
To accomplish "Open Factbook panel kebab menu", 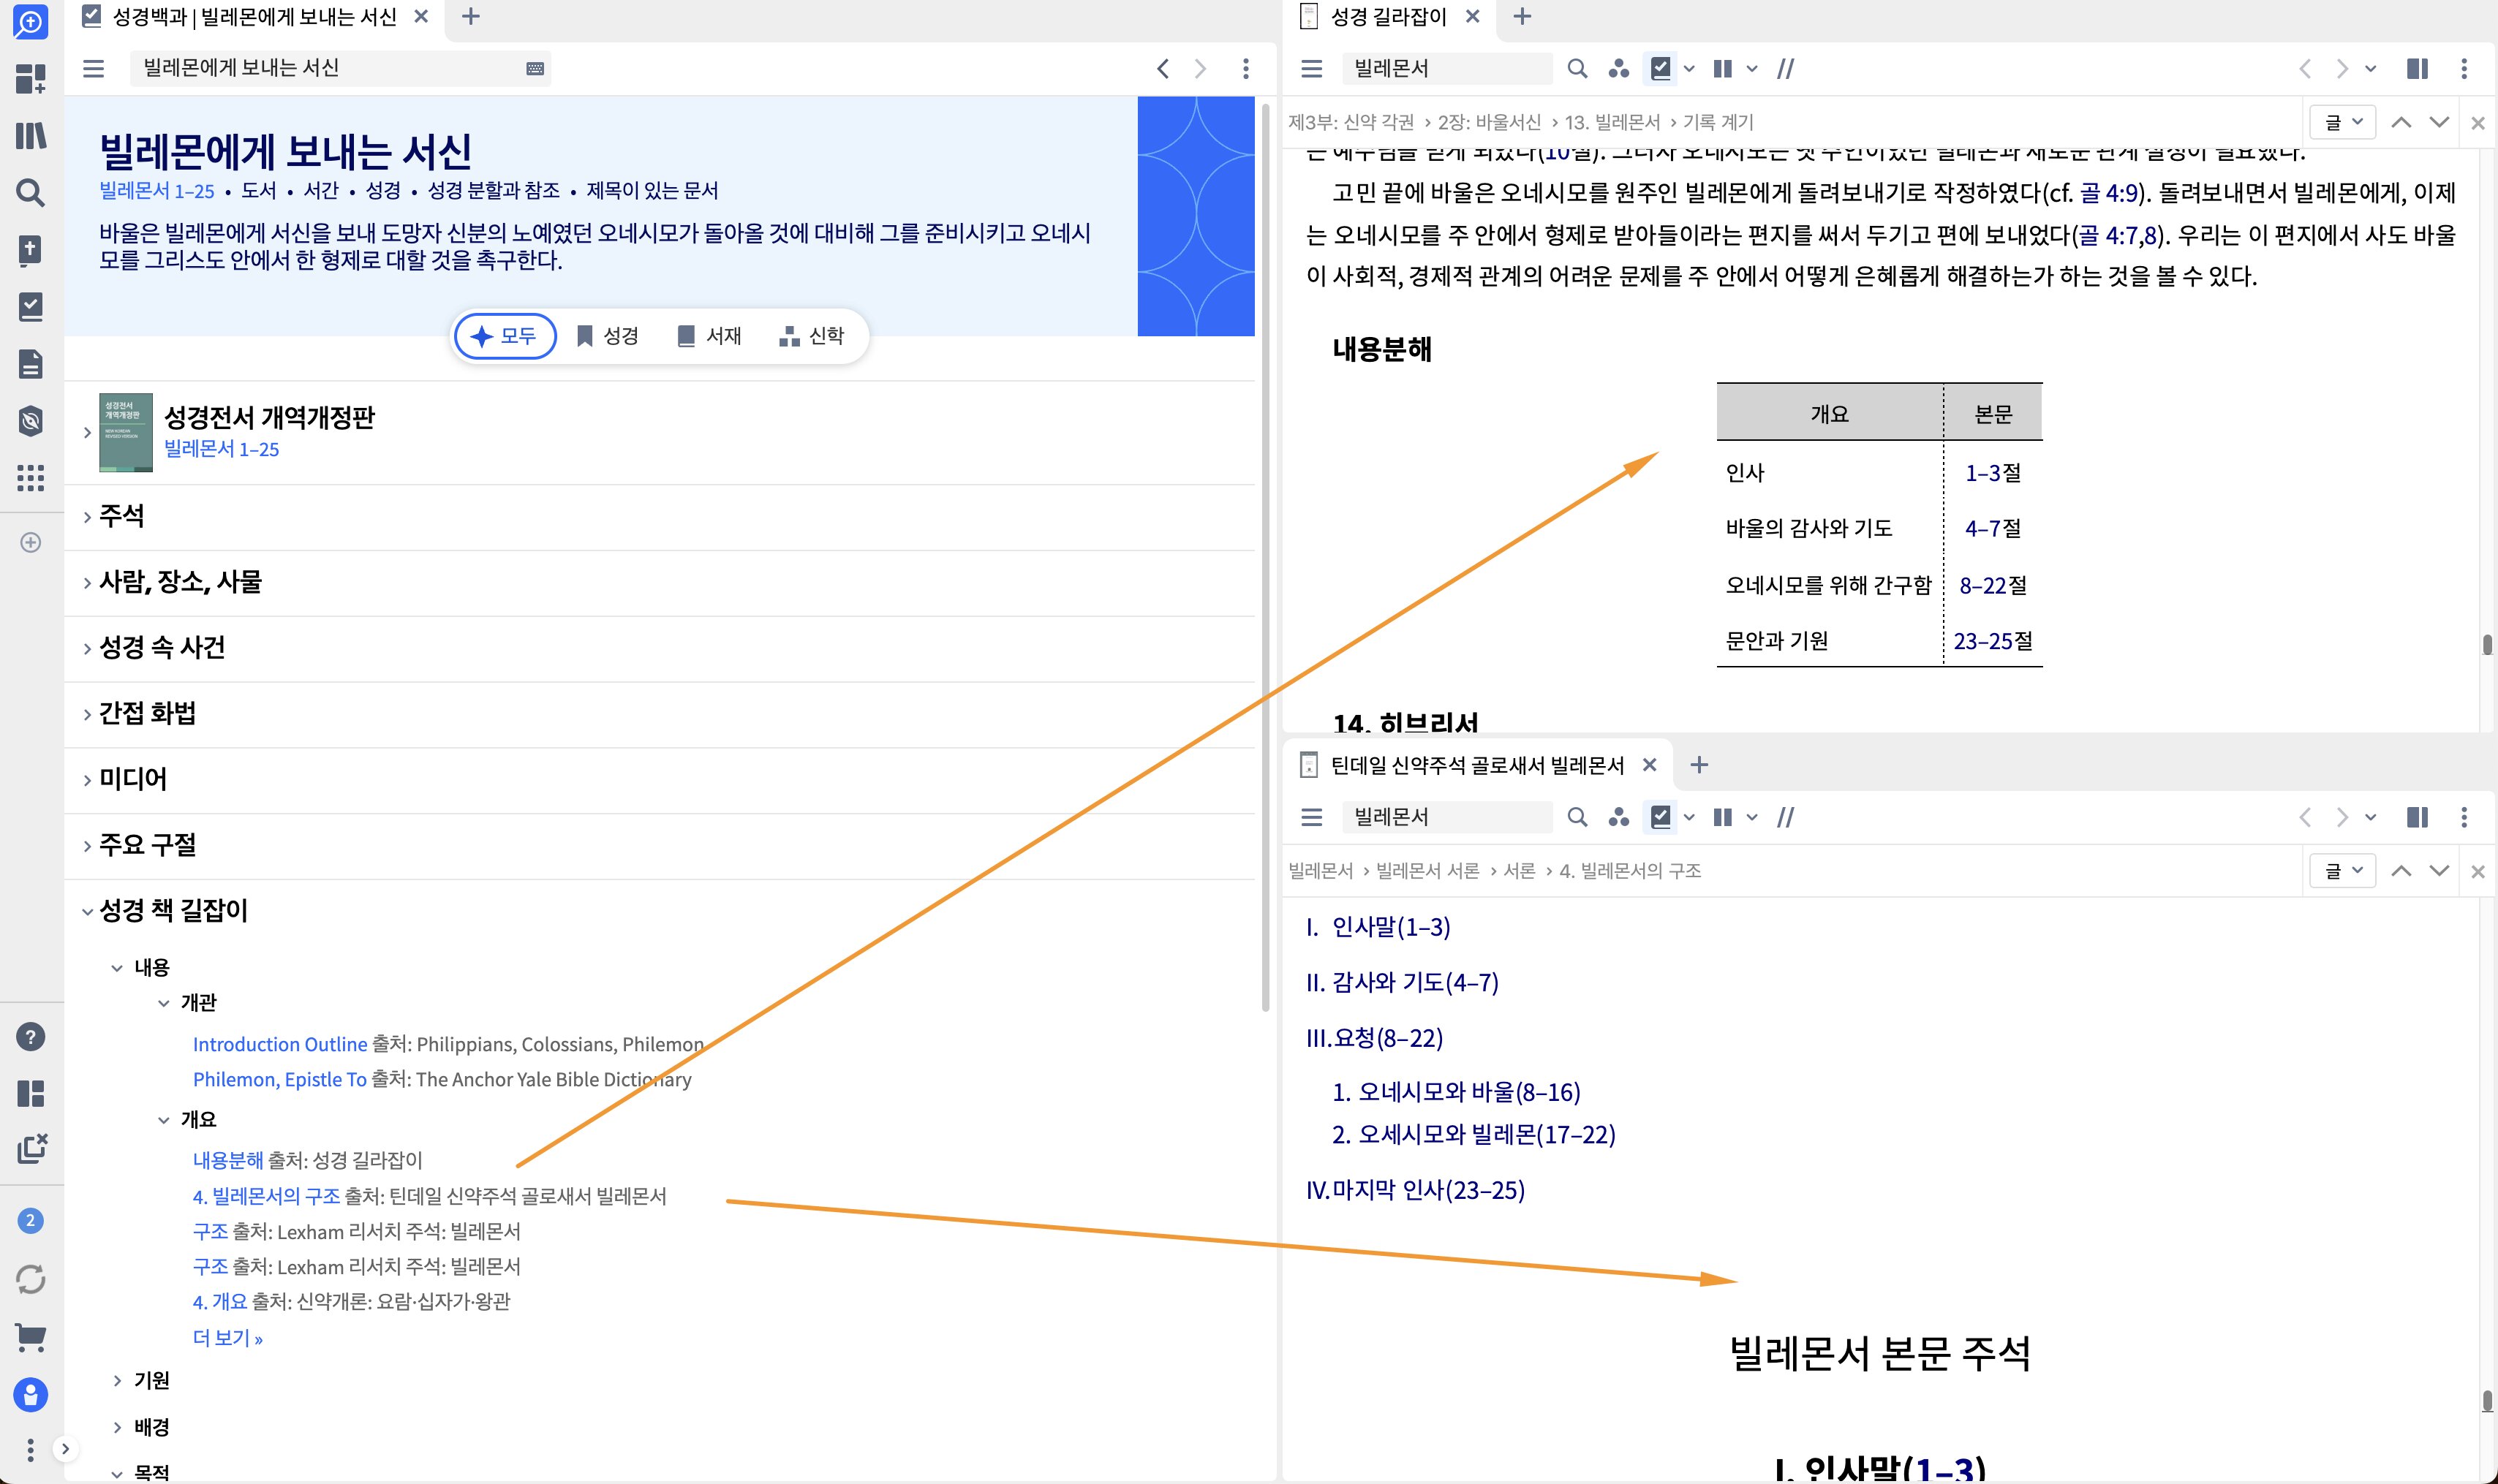I will tap(1245, 68).
